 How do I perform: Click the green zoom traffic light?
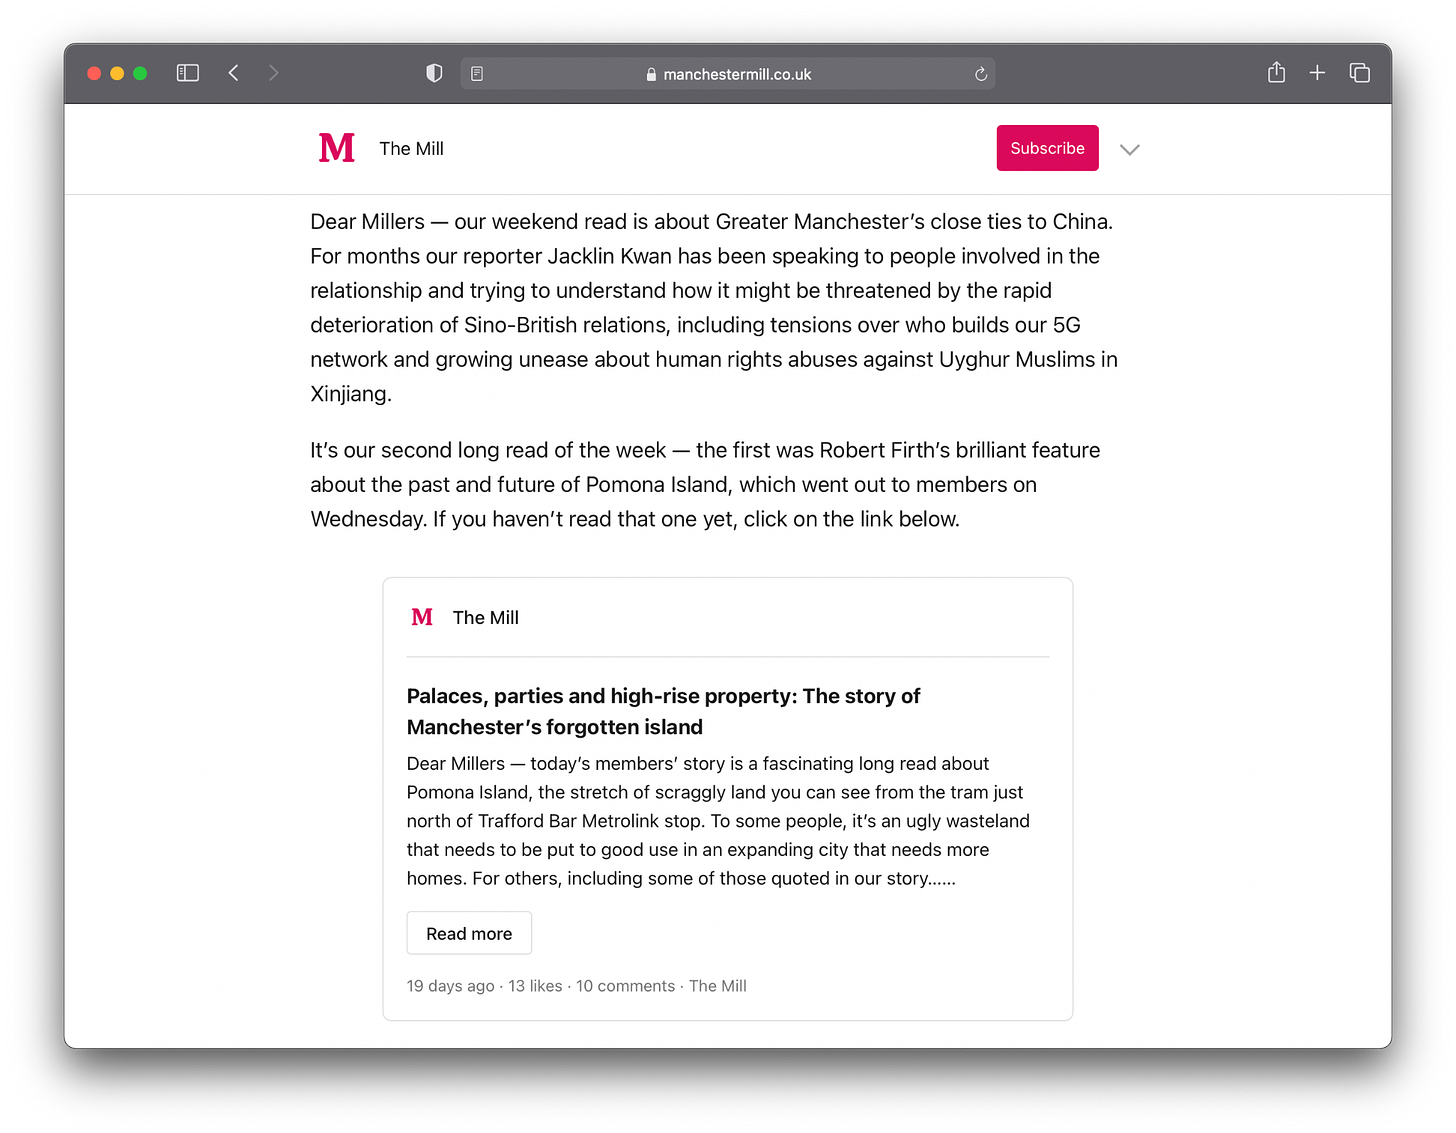point(140,72)
